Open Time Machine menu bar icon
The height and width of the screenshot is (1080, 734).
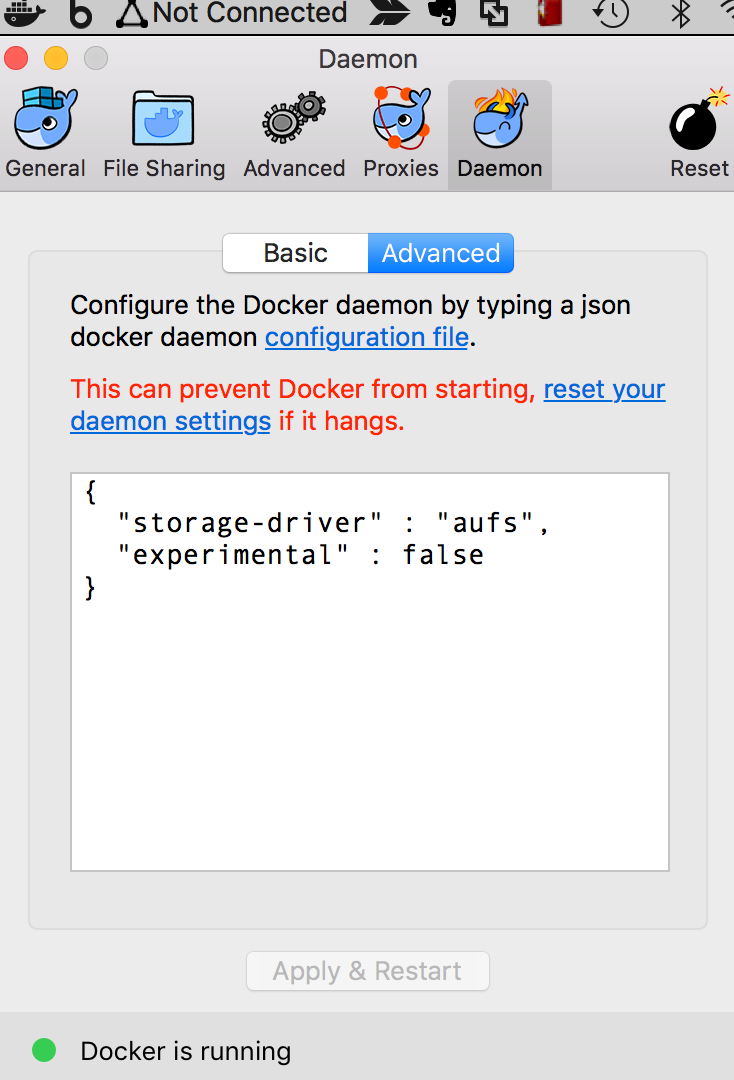[611, 12]
